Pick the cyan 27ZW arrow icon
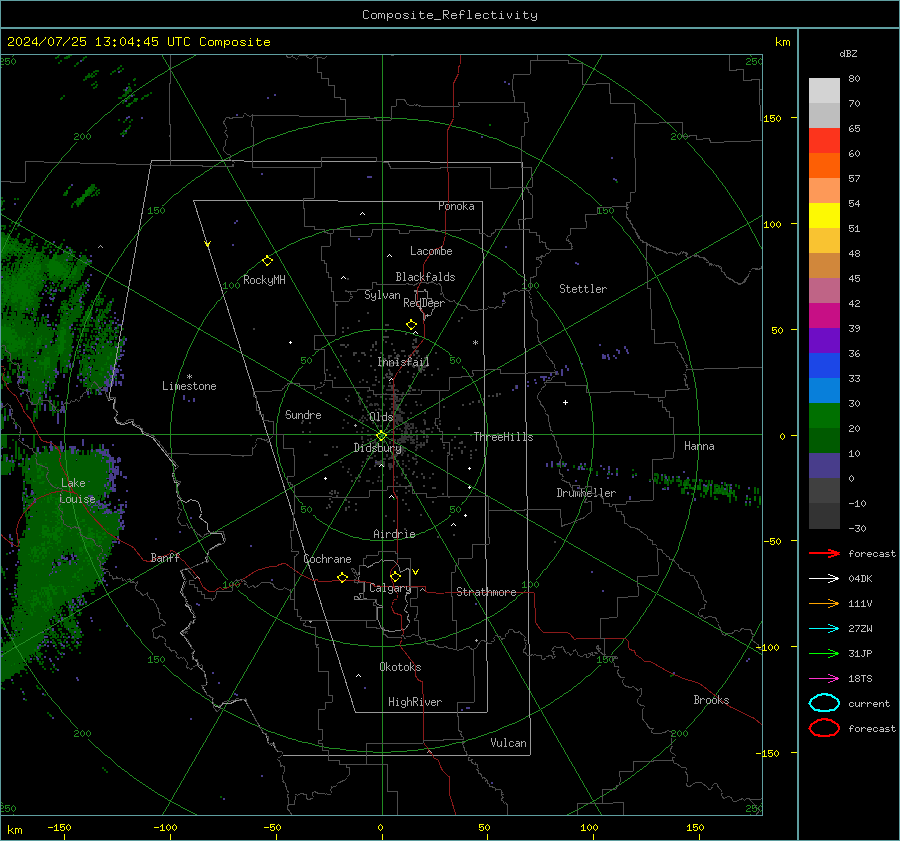This screenshot has height=841, width=900. (824, 629)
